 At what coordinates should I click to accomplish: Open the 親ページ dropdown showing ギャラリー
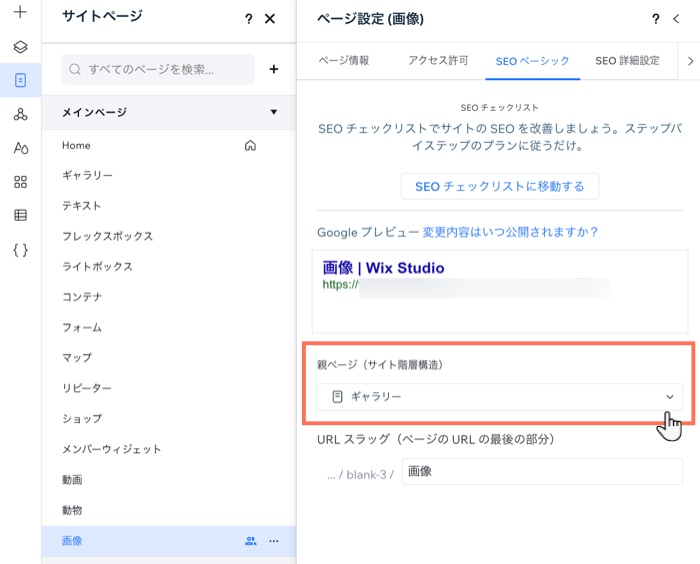500,397
